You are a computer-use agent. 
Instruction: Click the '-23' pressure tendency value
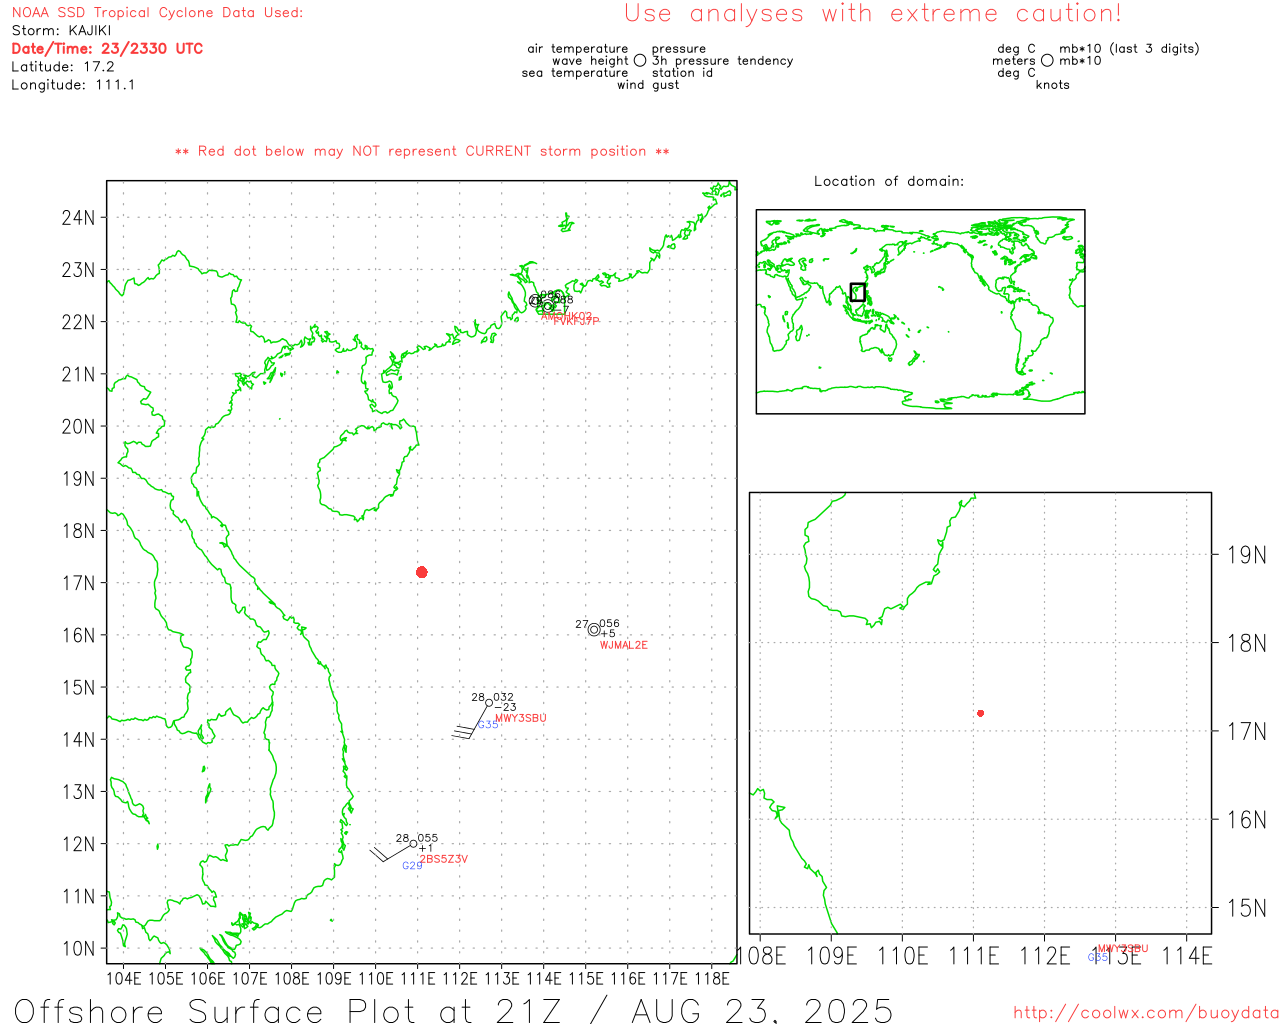pyautogui.click(x=505, y=707)
